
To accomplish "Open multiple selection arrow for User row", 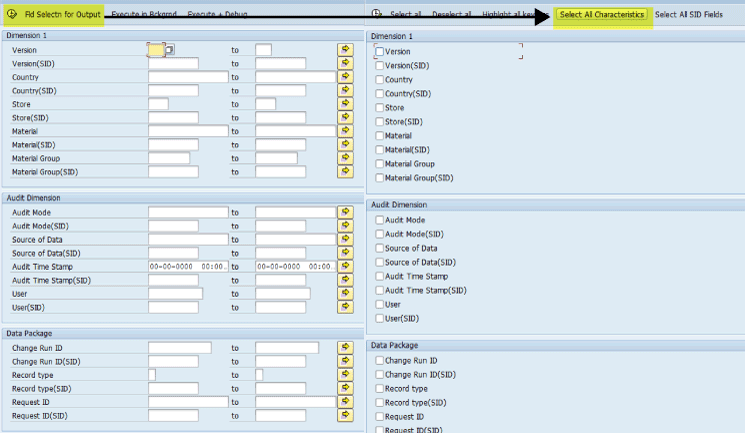I will 345,293.
